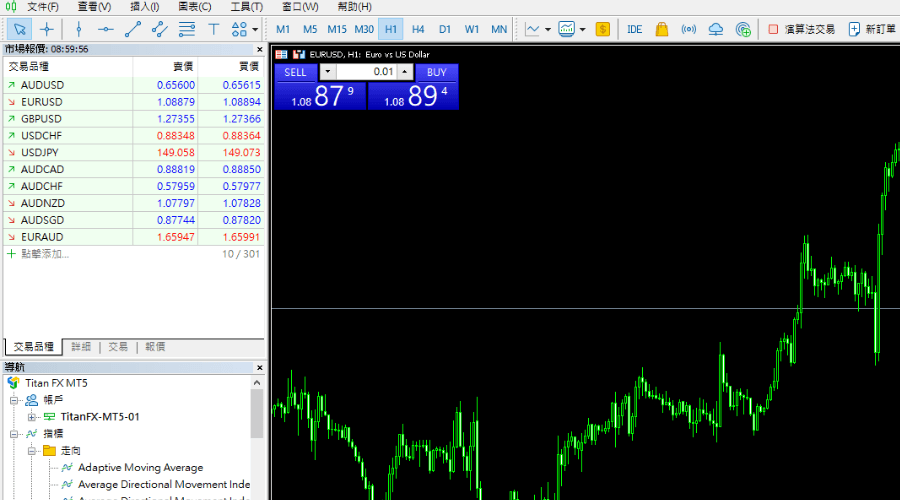Switch chart to H4 timeframe

click(x=418, y=29)
